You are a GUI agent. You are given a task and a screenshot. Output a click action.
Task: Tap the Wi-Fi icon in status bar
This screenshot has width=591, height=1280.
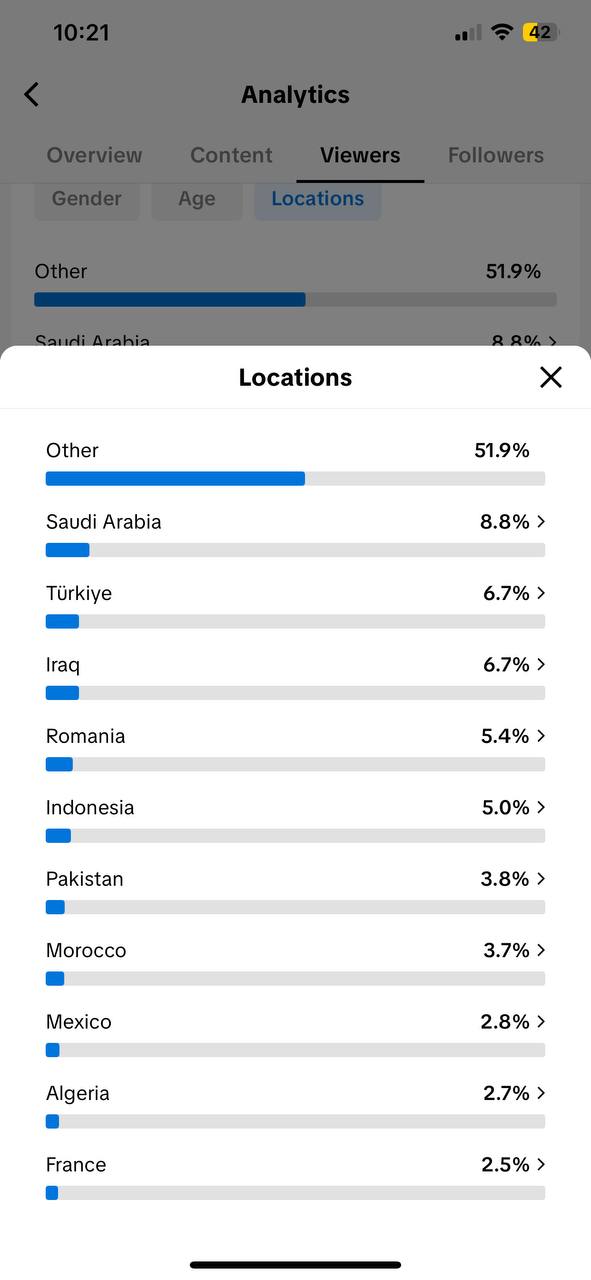[501, 32]
